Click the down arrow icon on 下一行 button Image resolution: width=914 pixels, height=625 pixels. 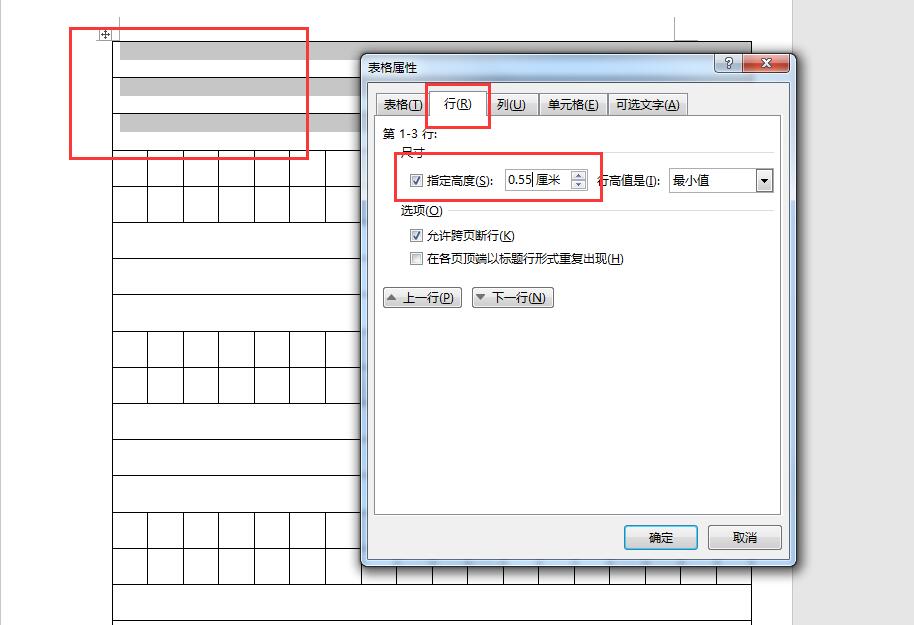pyautogui.click(x=483, y=297)
